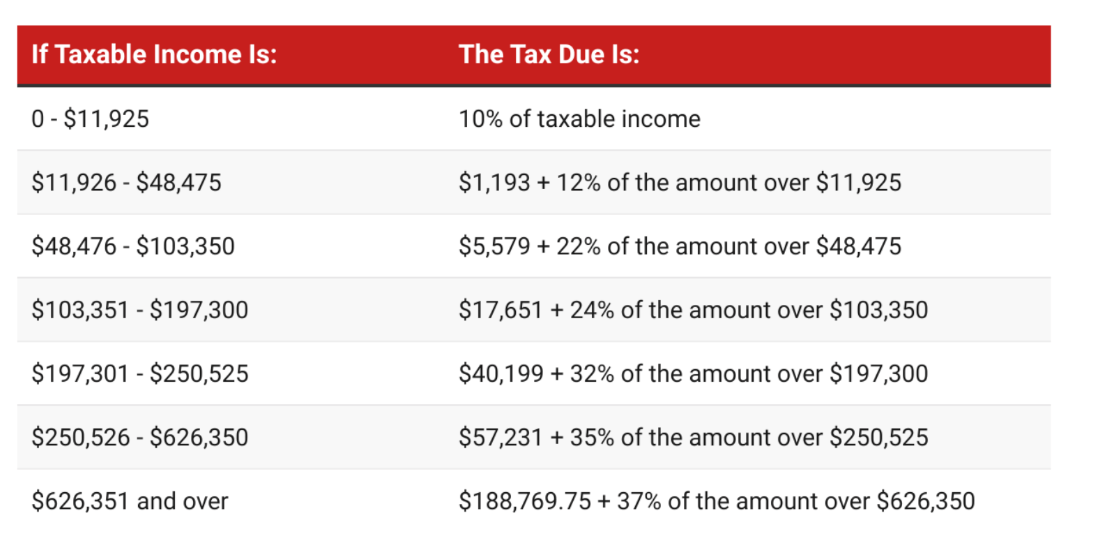Select the "$250,526 - $626,350" income range

pyautogui.click(x=140, y=437)
